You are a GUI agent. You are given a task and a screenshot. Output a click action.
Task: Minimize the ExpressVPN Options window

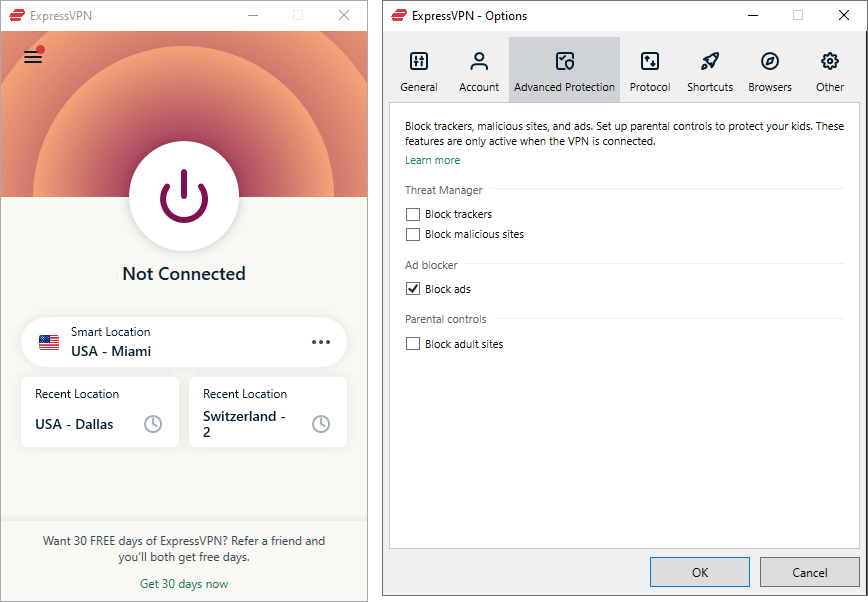752,16
